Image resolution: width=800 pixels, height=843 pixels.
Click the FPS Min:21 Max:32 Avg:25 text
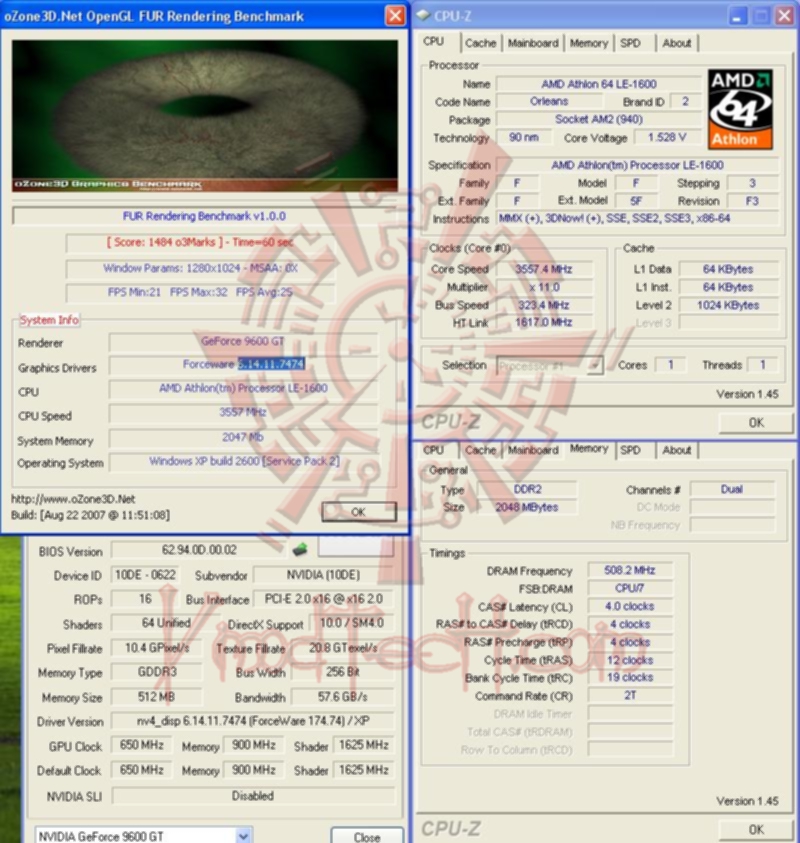tap(200, 292)
